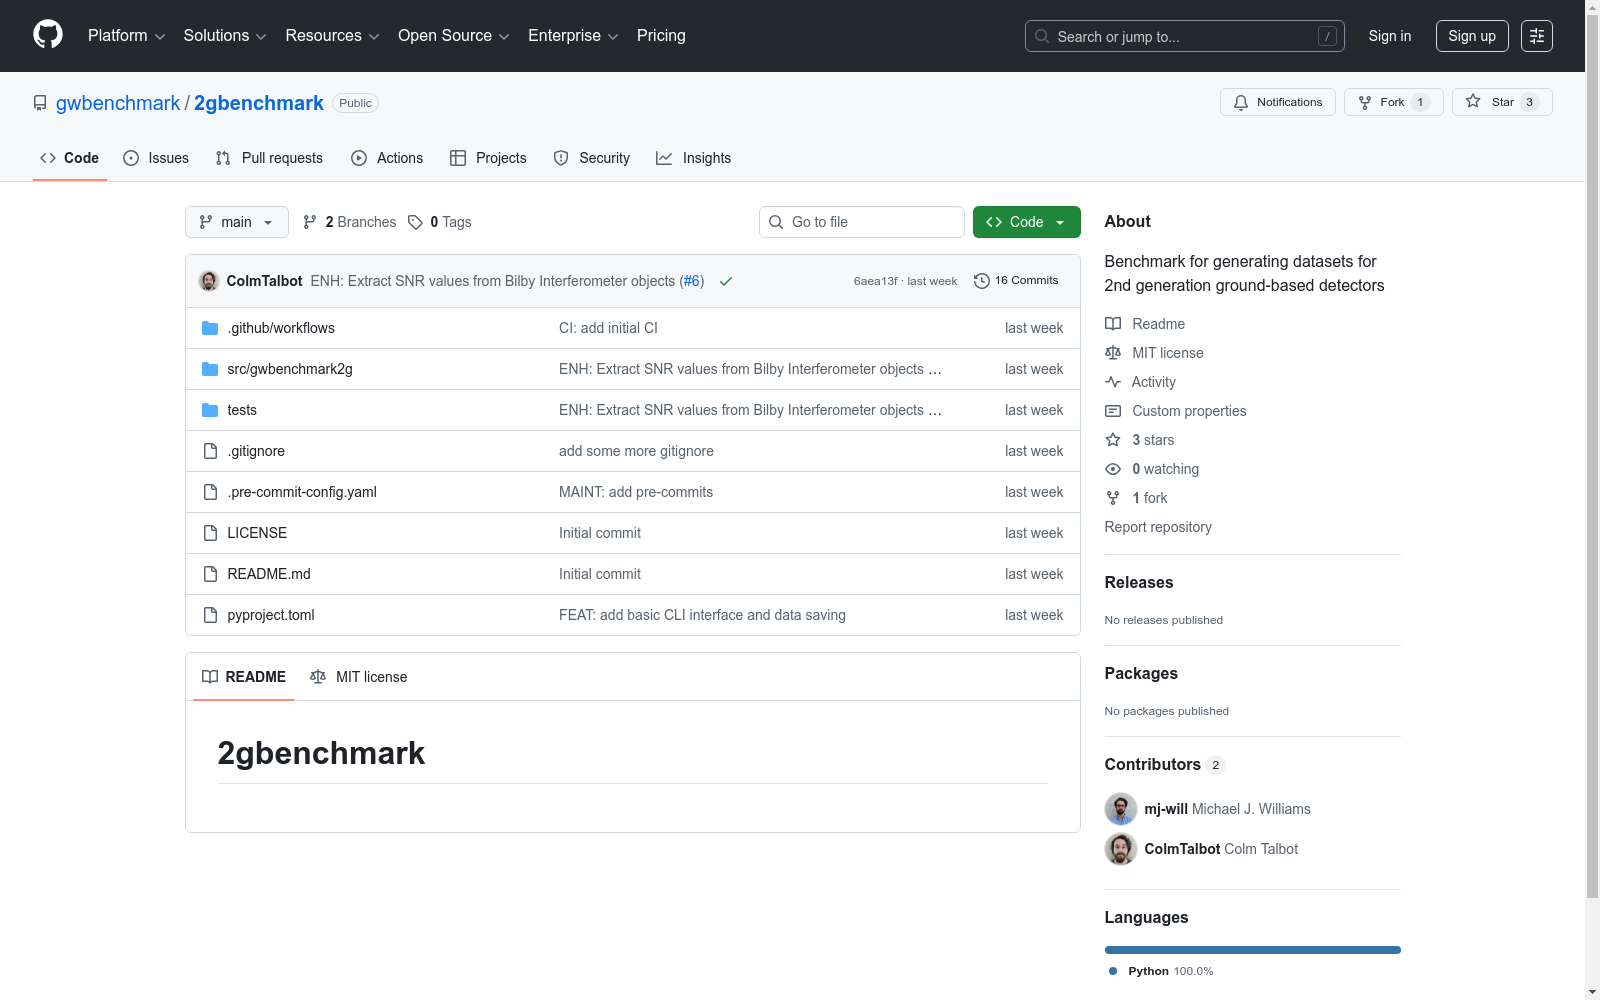Click the tag icon beside Tags
This screenshot has width=1600, height=1000.
point(416,222)
